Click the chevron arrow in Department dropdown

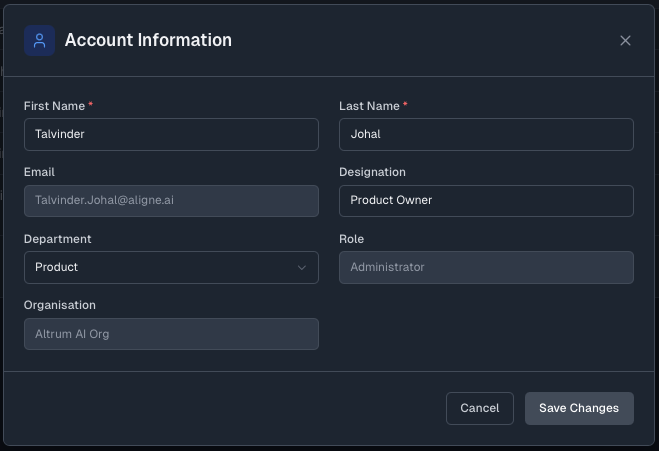point(301,268)
